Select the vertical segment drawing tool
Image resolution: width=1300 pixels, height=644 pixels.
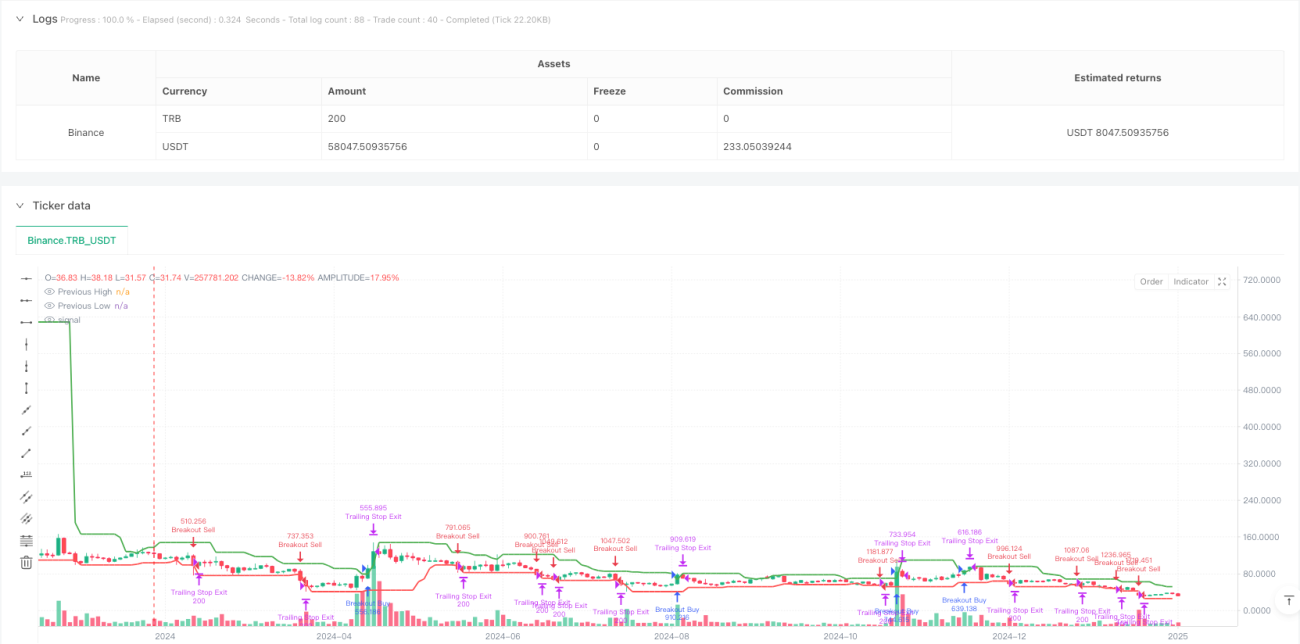(x=26, y=387)
